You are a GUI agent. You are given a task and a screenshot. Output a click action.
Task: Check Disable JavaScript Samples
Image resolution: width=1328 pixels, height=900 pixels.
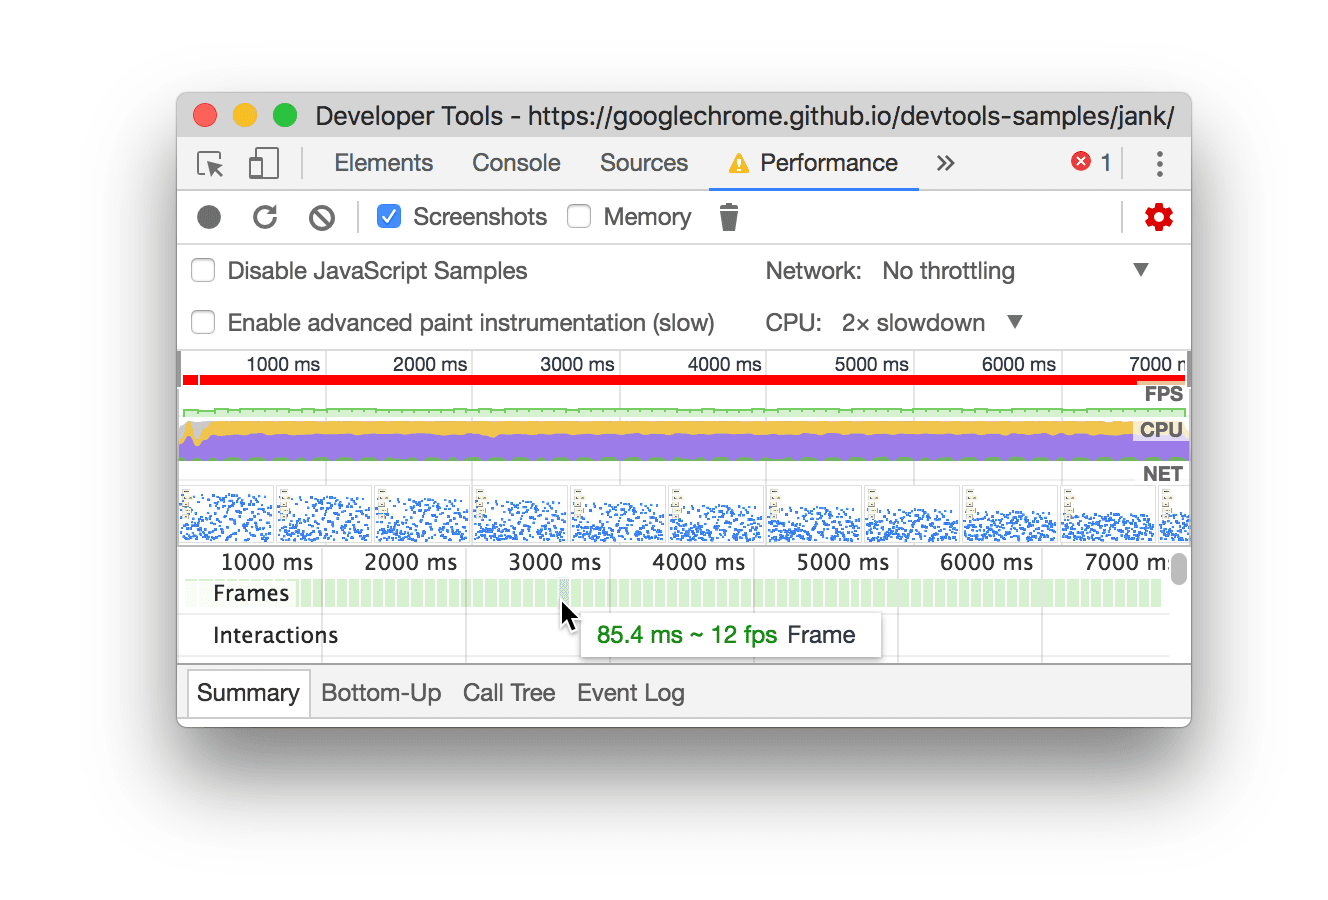click(203, 270)
